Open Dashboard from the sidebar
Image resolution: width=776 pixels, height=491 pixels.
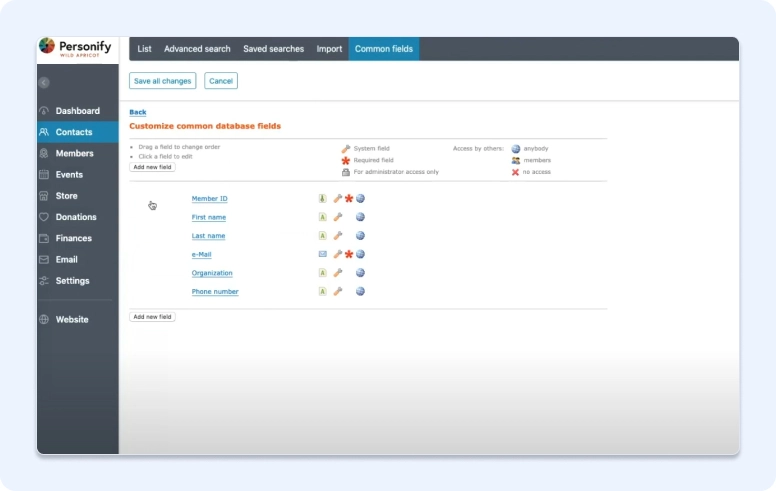(x=78, y=111)
